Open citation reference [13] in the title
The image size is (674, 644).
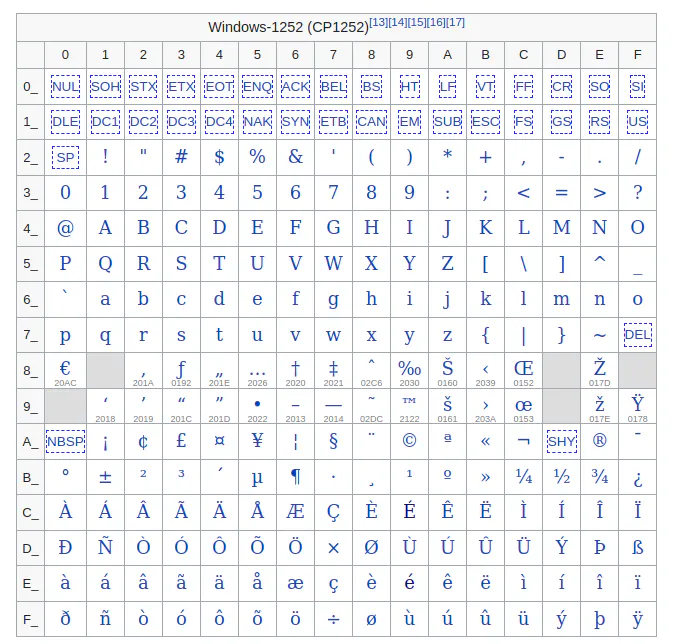379,22
